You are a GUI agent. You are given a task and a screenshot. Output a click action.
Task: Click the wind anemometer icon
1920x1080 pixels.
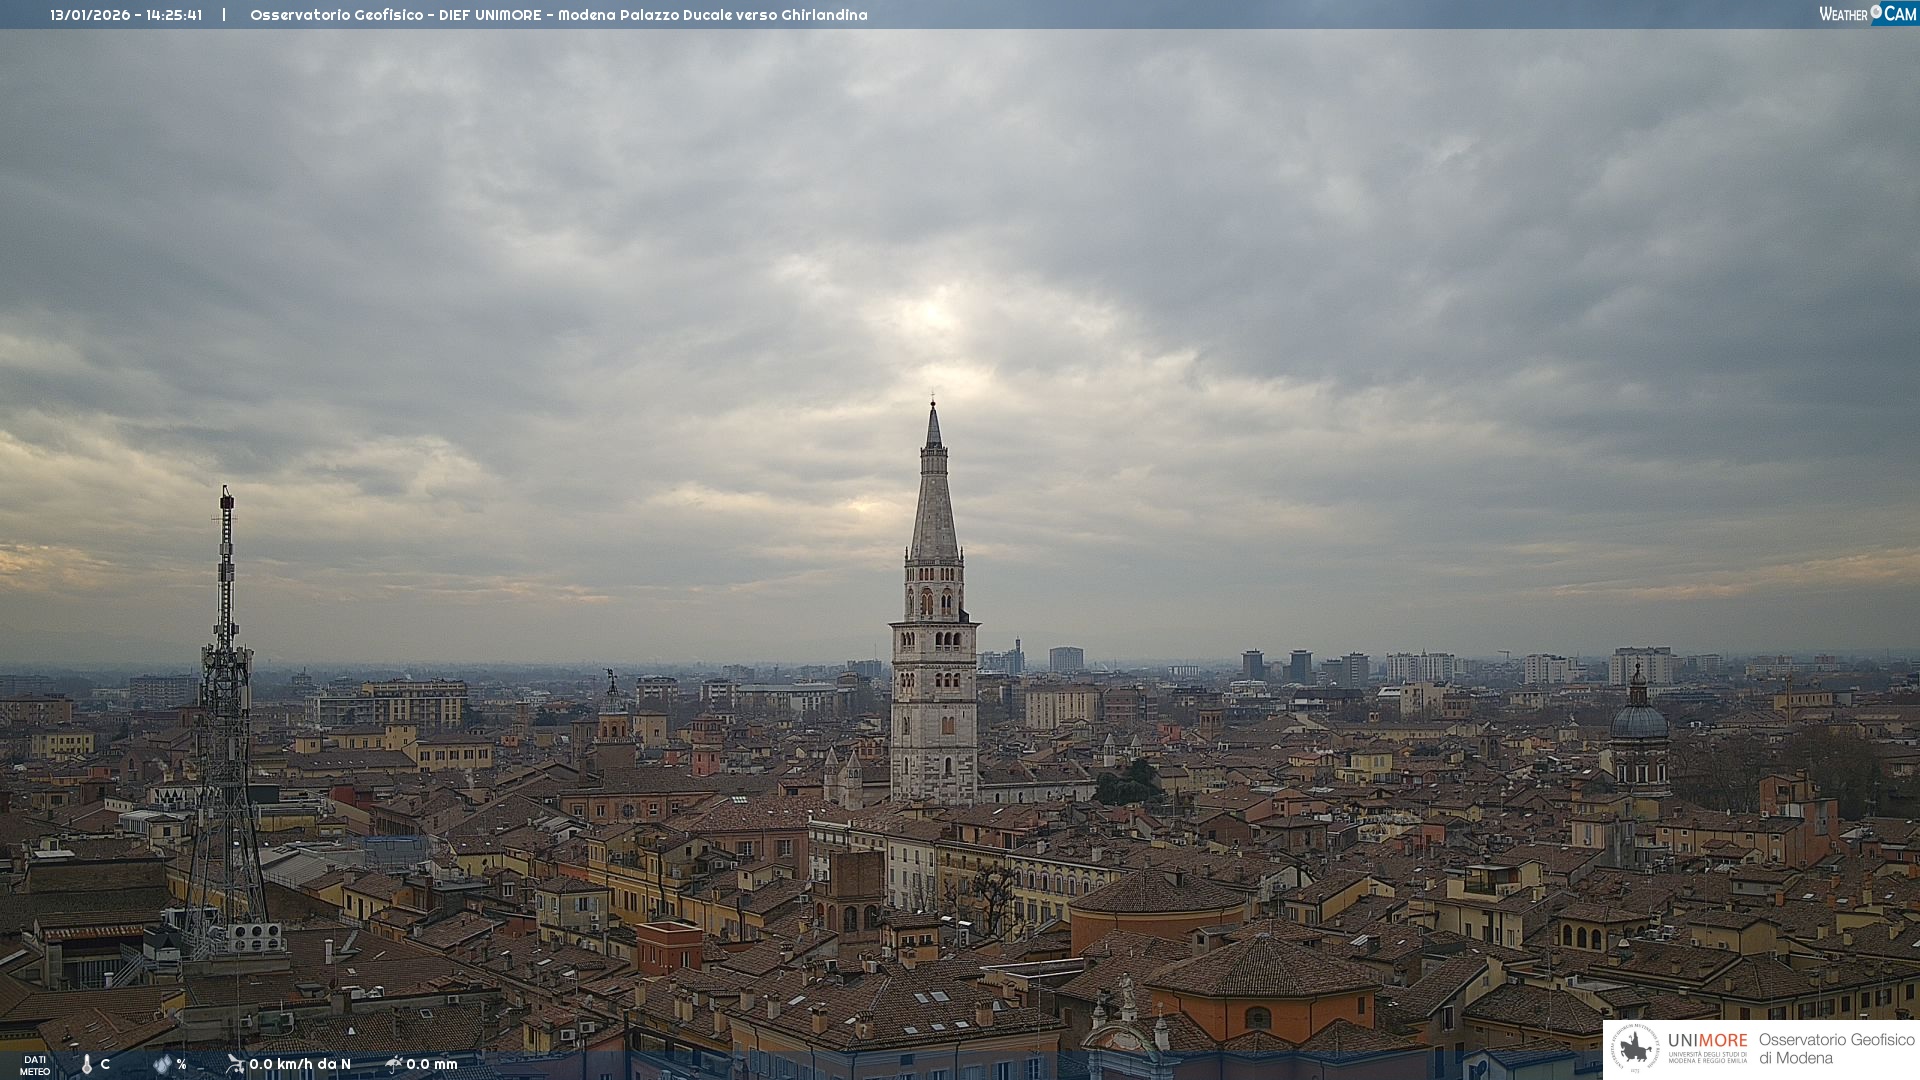(x=235, y=1064)
